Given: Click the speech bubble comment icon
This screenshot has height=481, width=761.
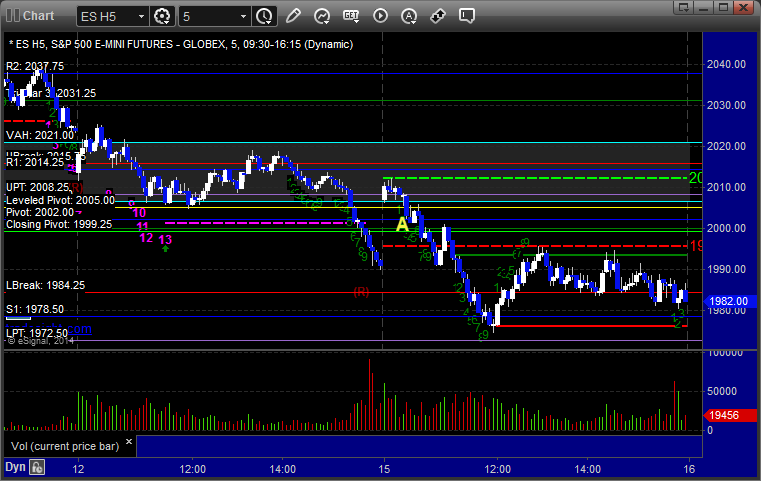Looking at the screenshot, I should coord(467,16).
